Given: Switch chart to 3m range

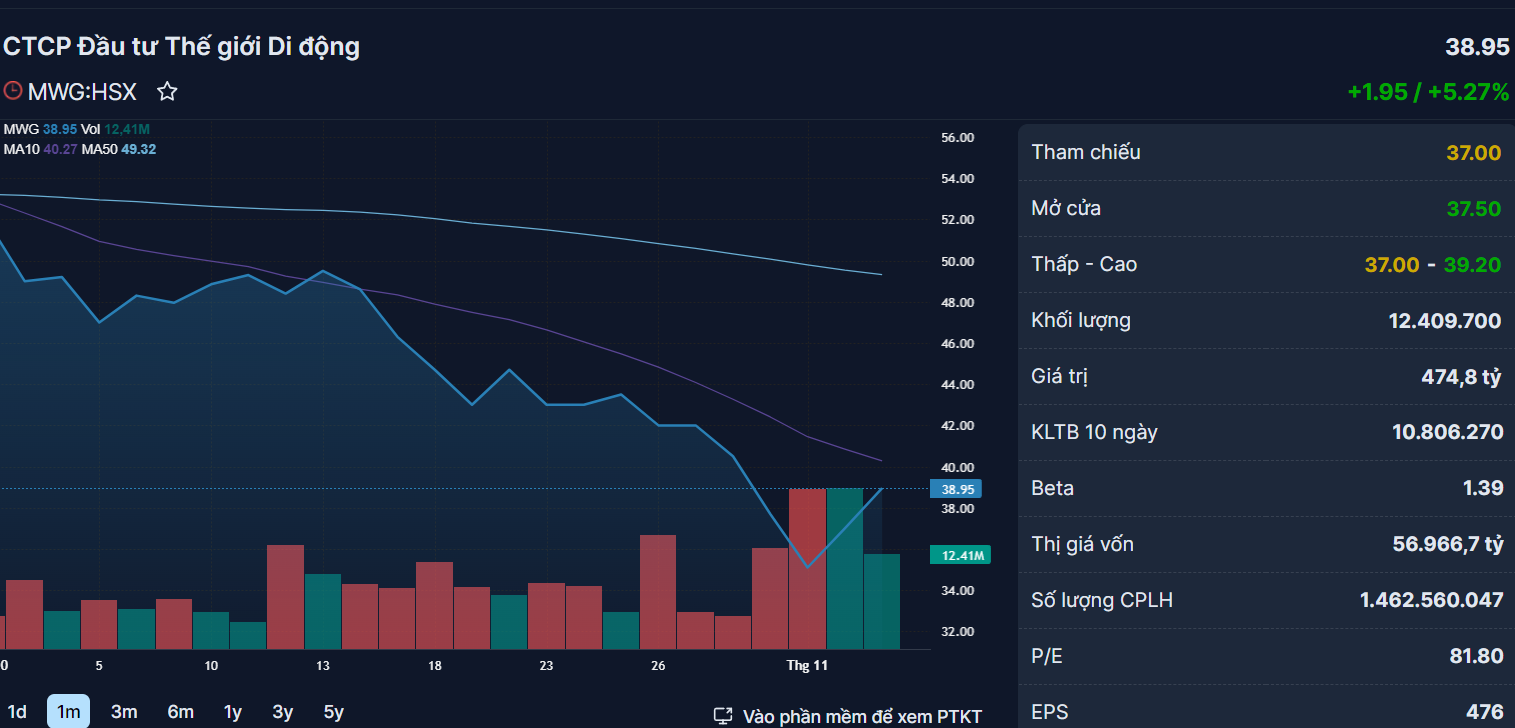Looking at the screenshot, I should click(x=124, y=712).
